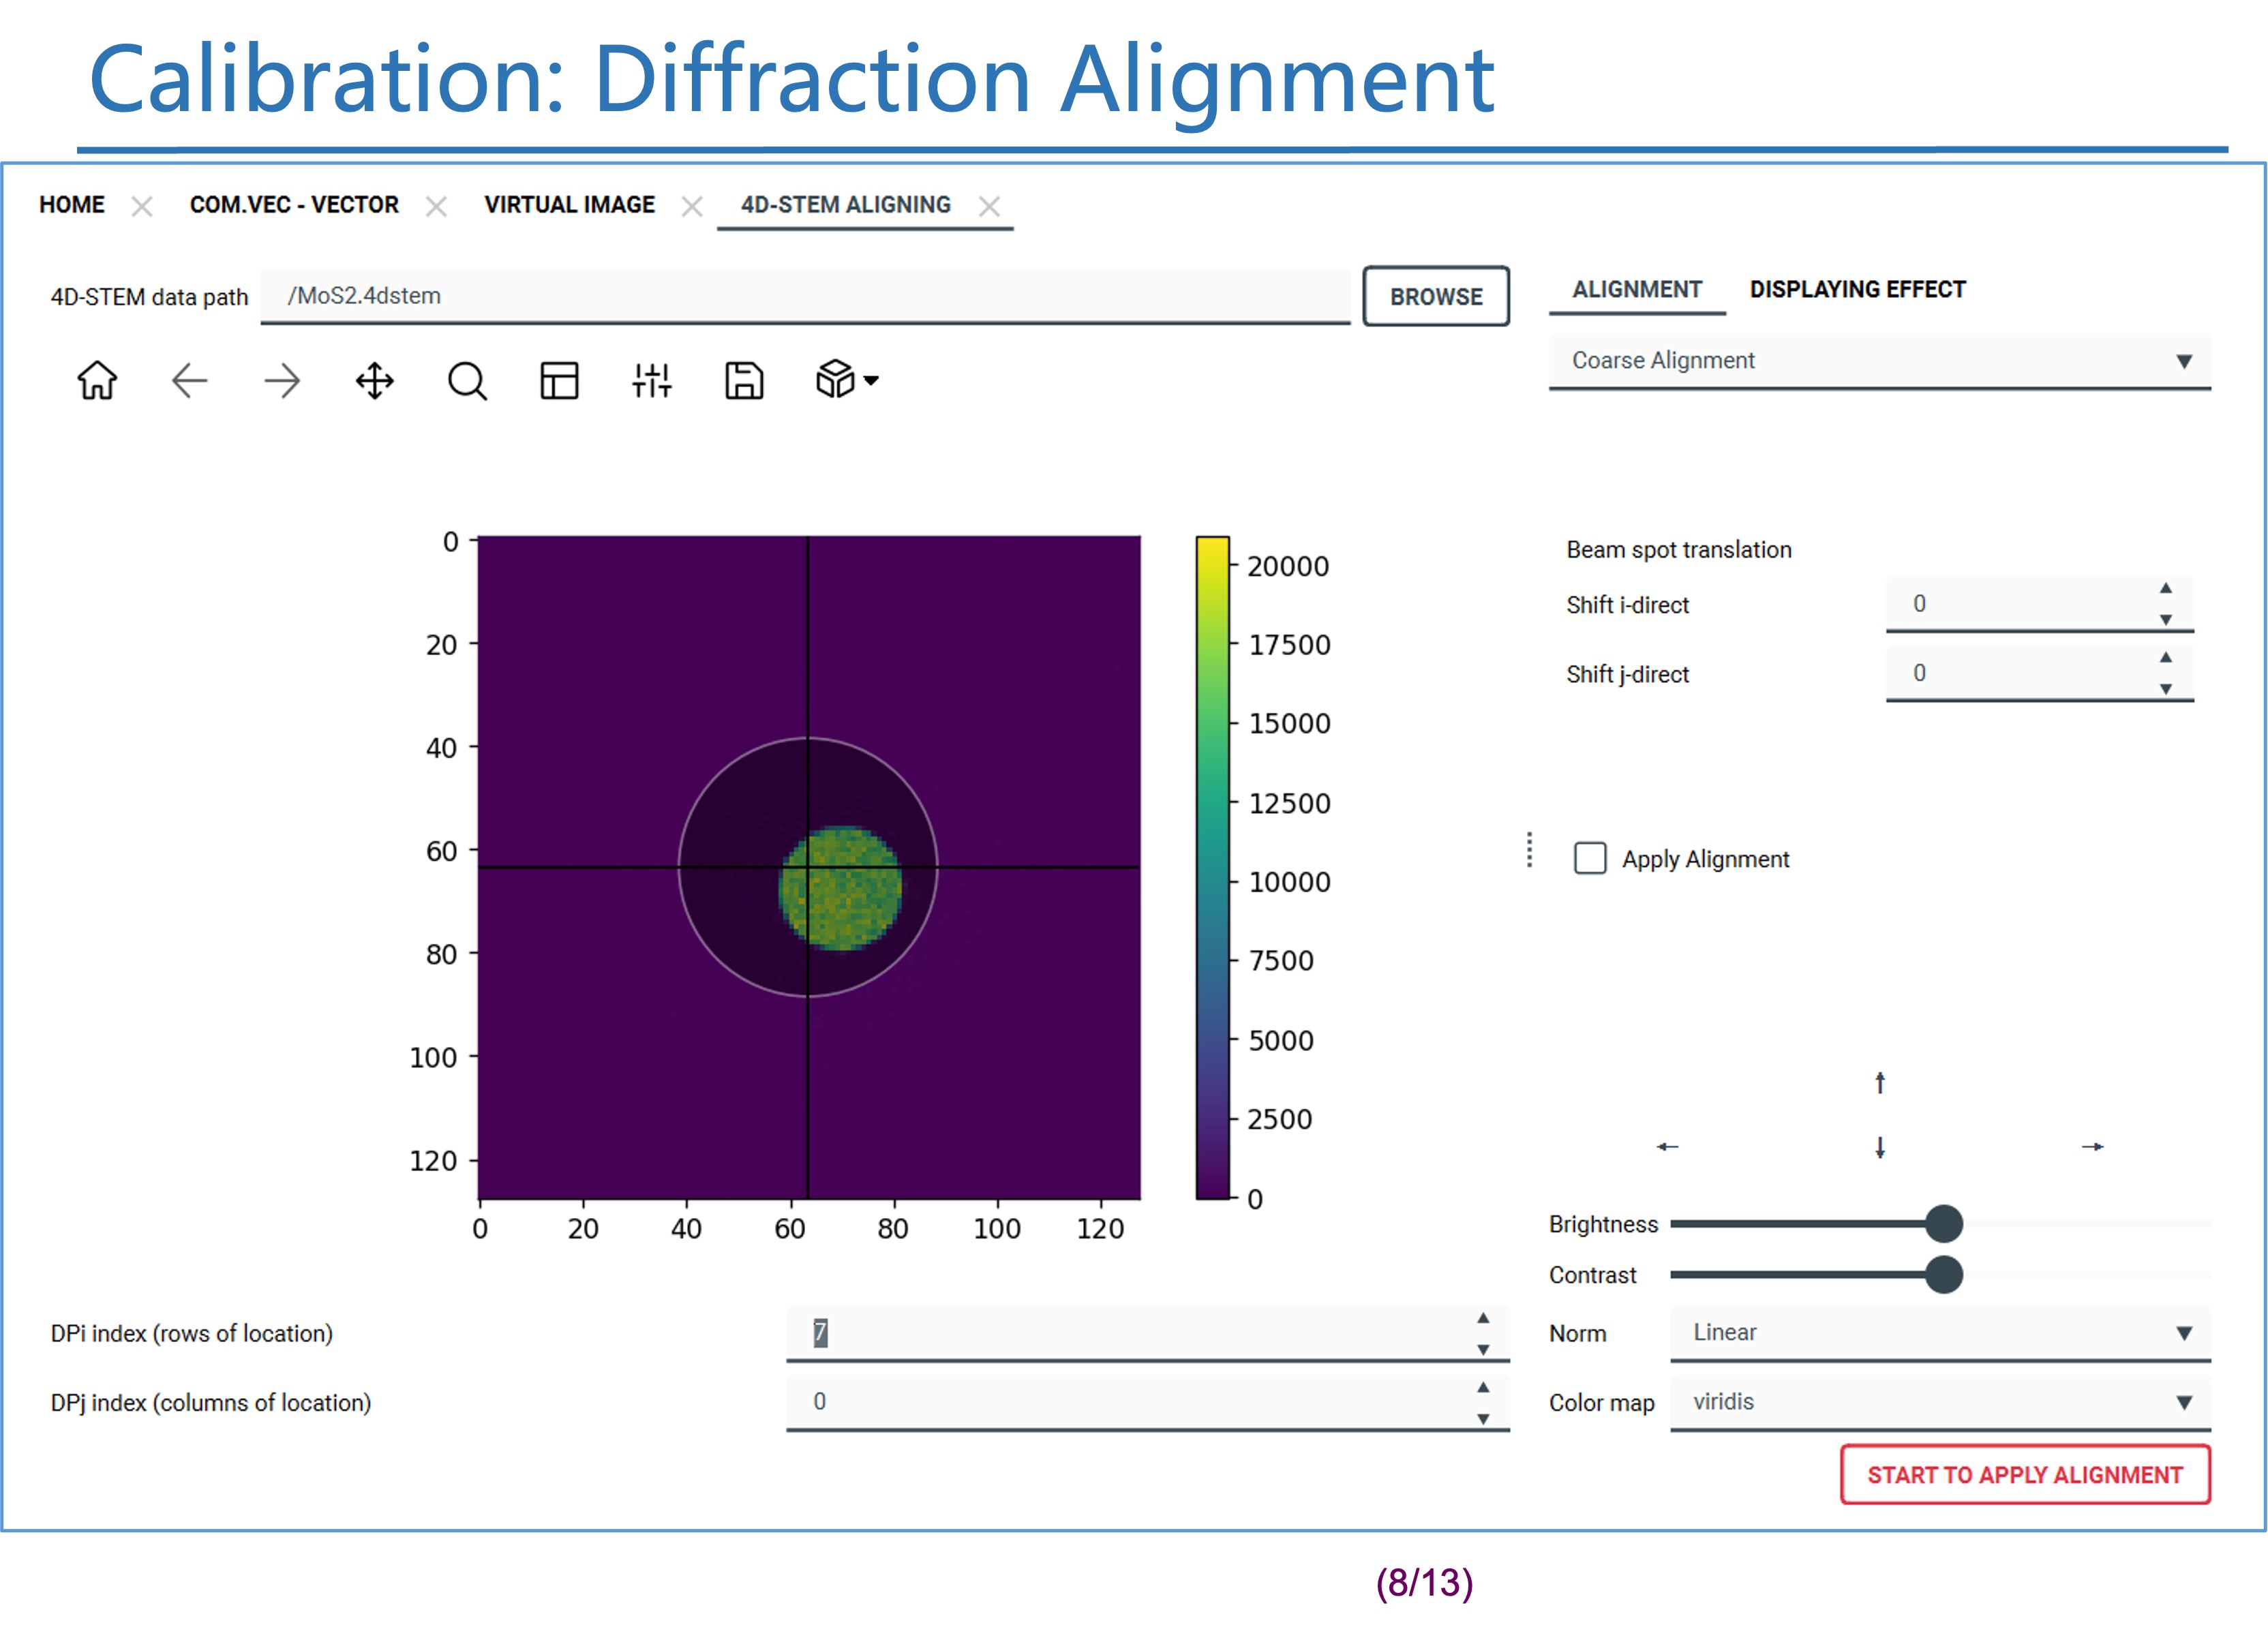Open the Color map viridis dropdown

tap(1939, 1402)
